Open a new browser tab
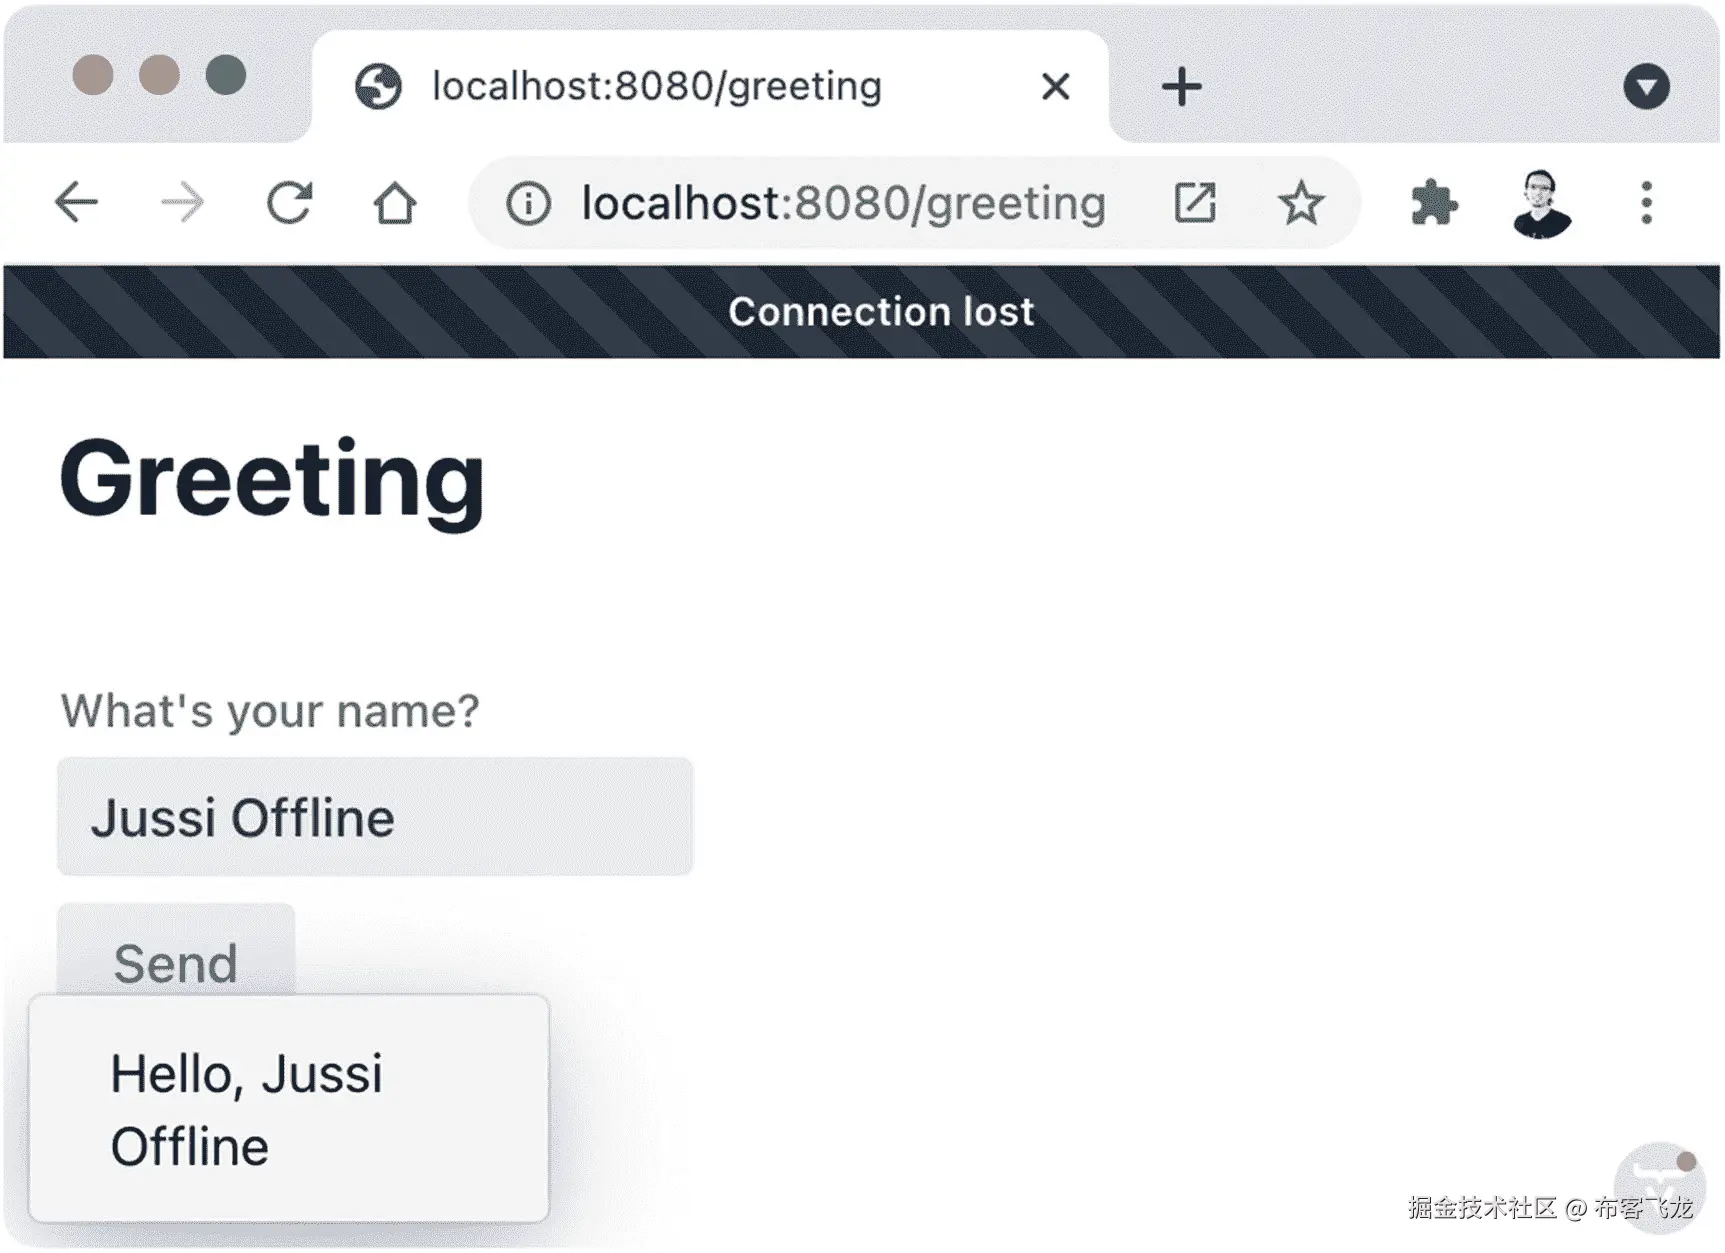 pyautogui.click(x=1181, y=86)
